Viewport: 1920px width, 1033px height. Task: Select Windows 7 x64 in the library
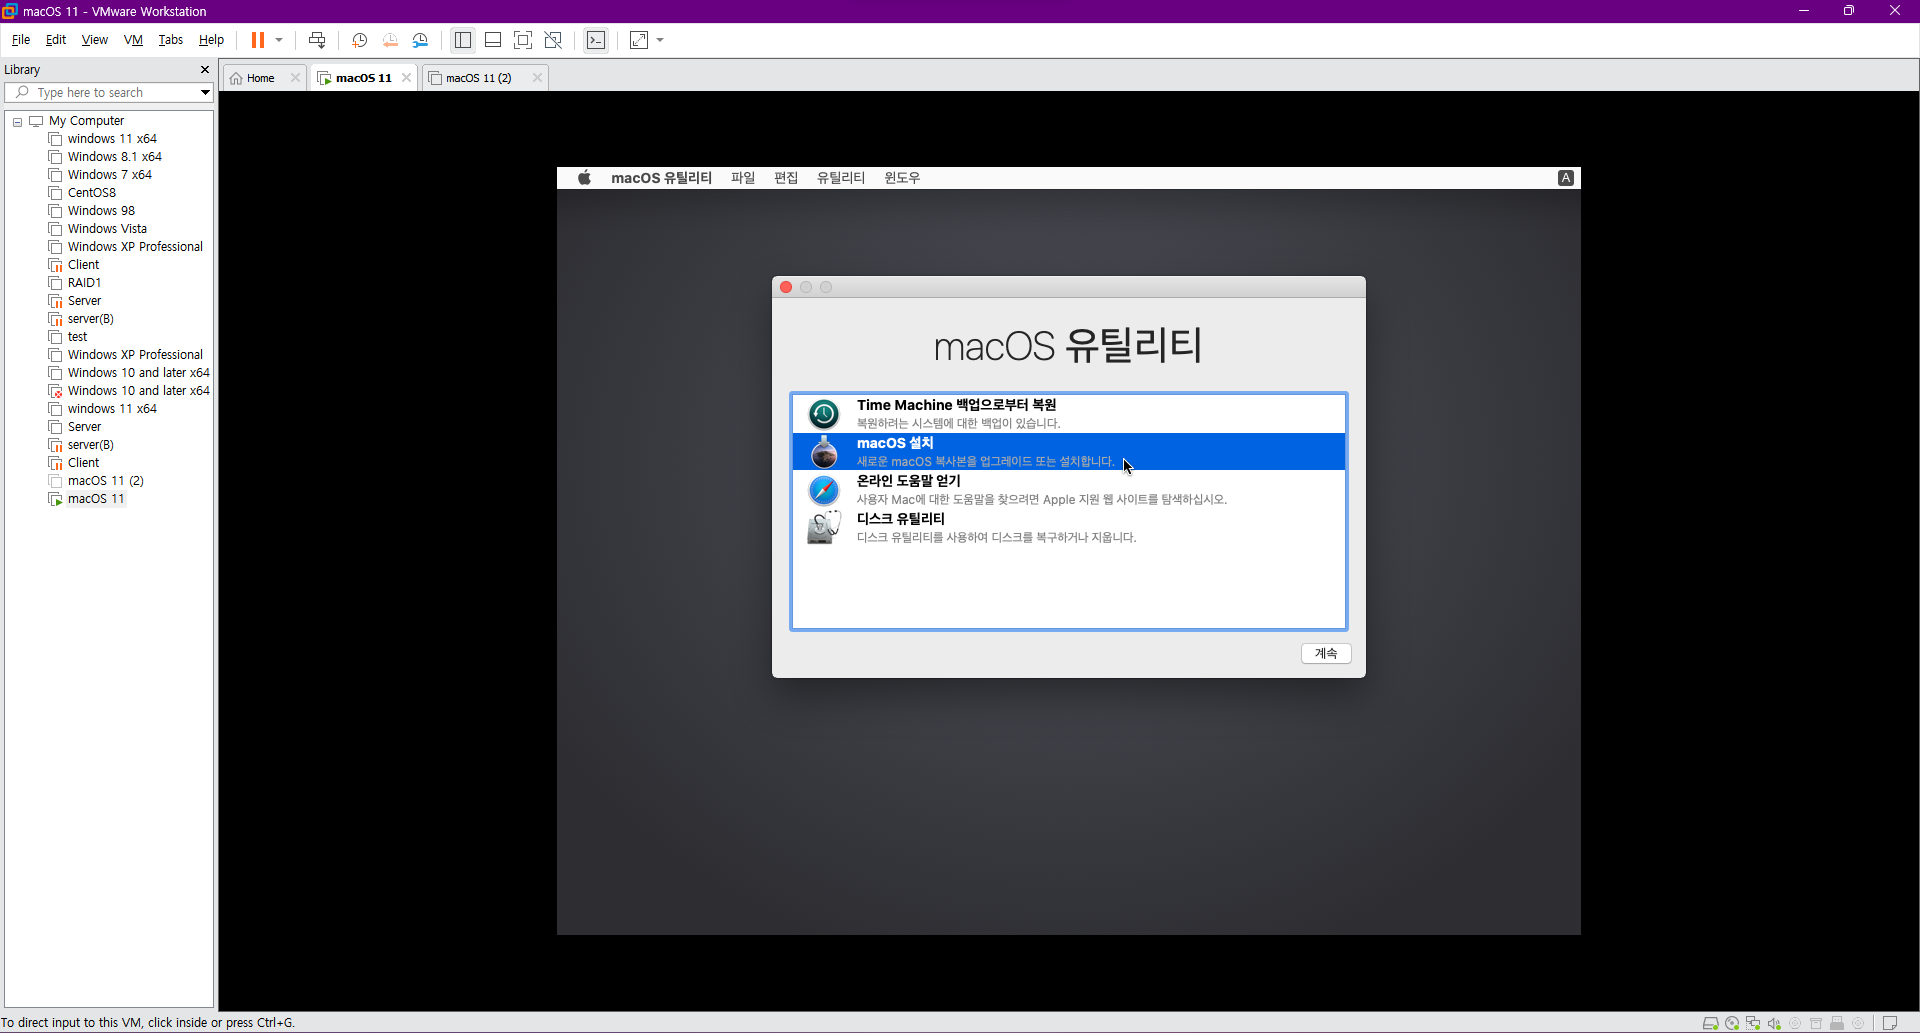(x=109, y=175)
